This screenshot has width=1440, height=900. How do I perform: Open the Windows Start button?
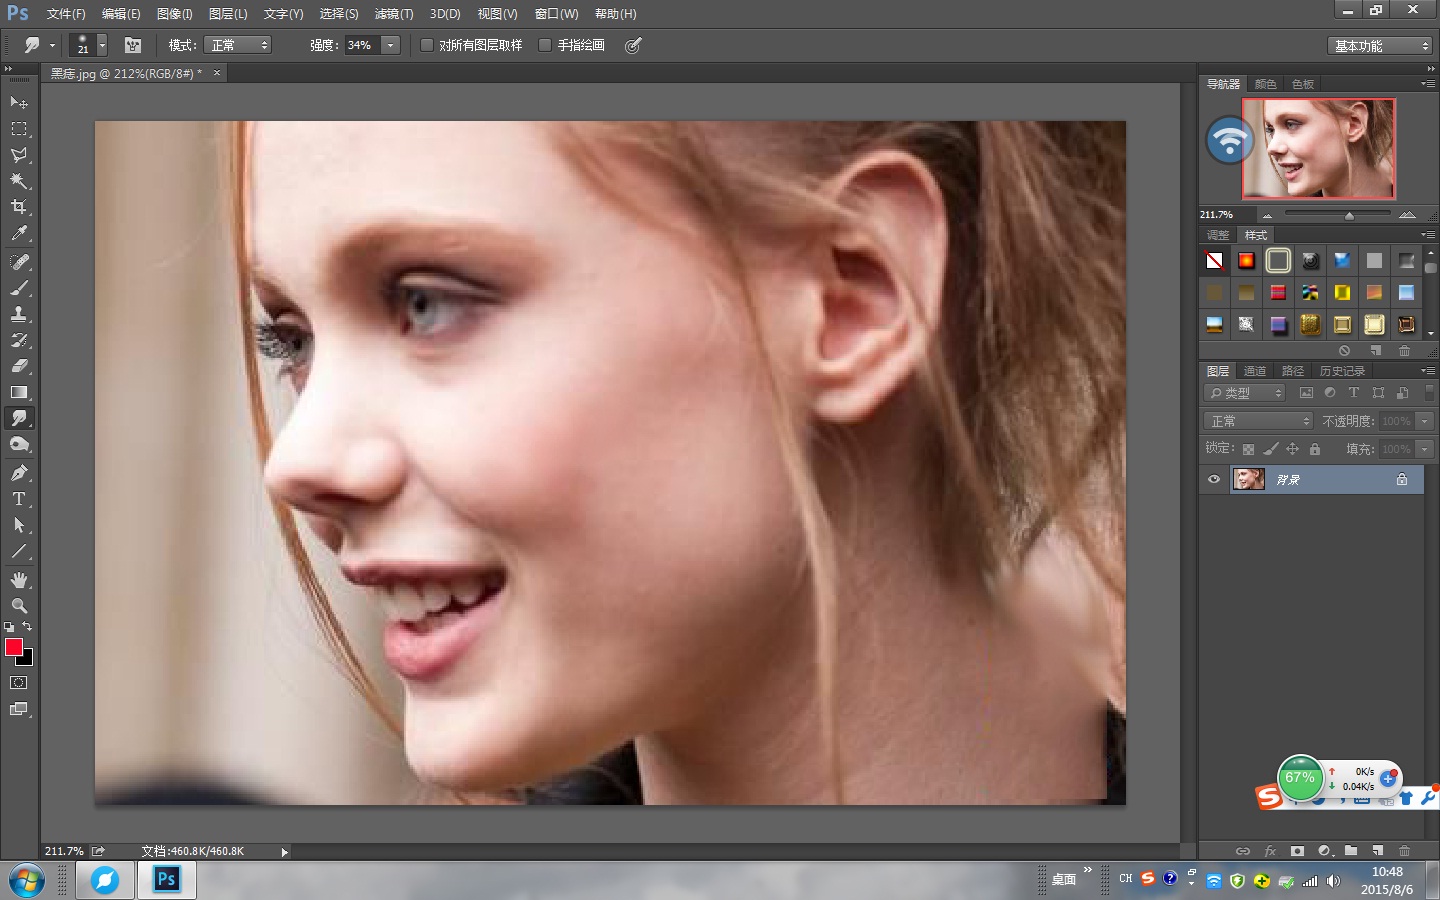coord(25,881)
